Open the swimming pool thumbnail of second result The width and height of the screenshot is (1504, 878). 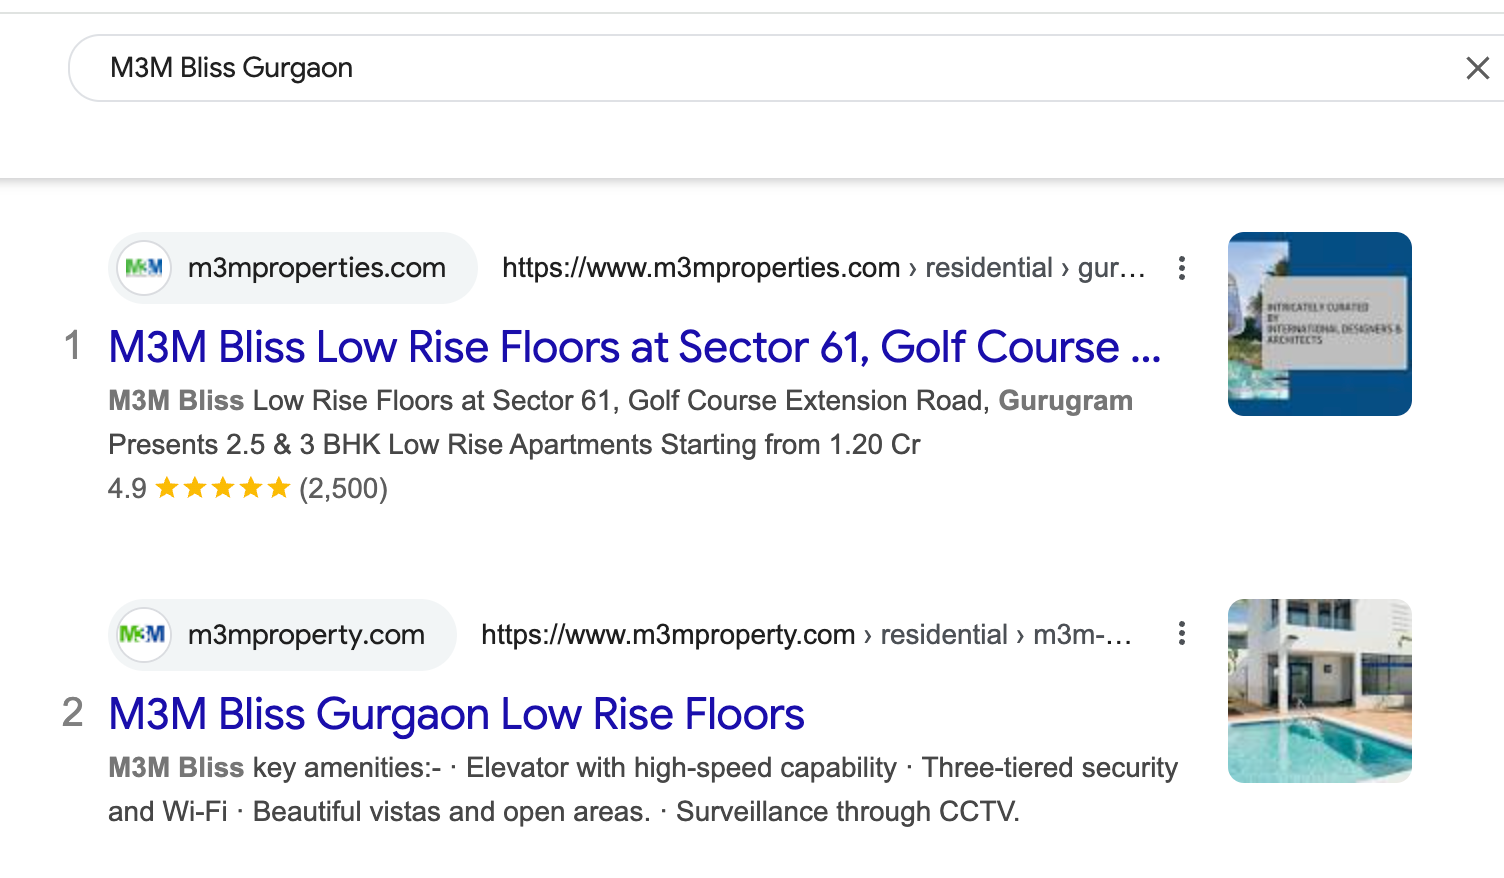tap(1320, 691)
